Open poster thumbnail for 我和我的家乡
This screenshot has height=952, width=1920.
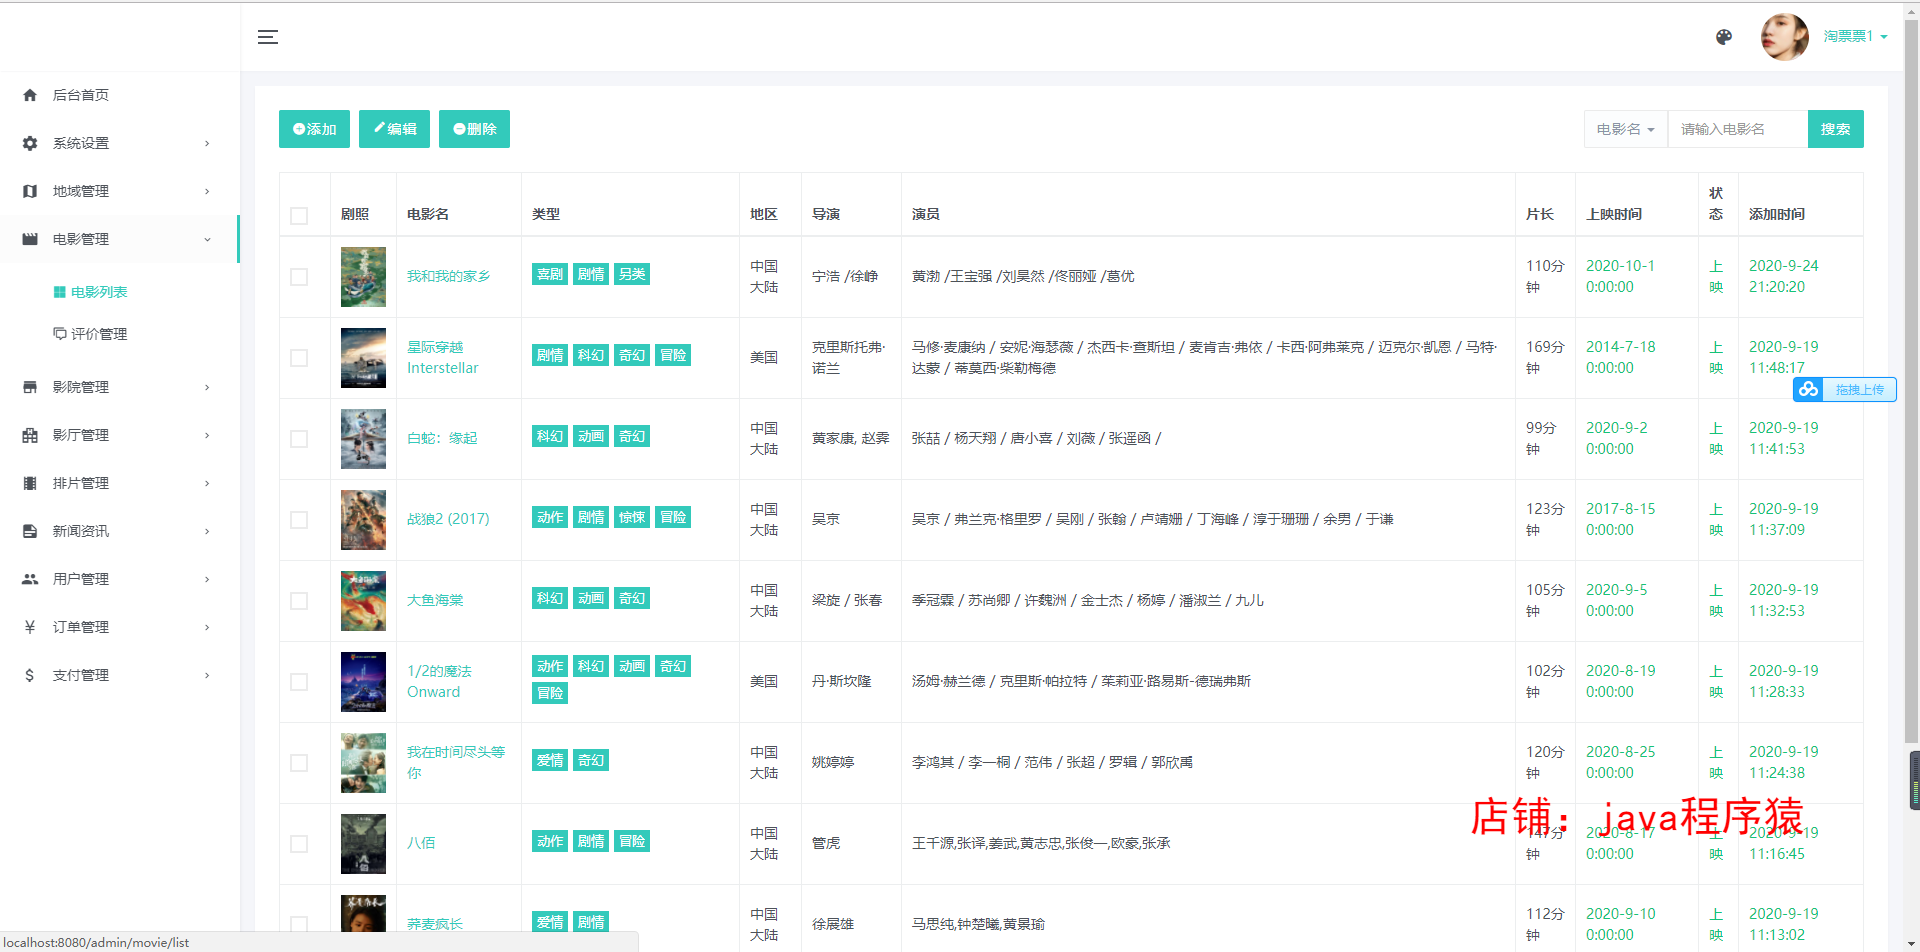pos(363,277)
